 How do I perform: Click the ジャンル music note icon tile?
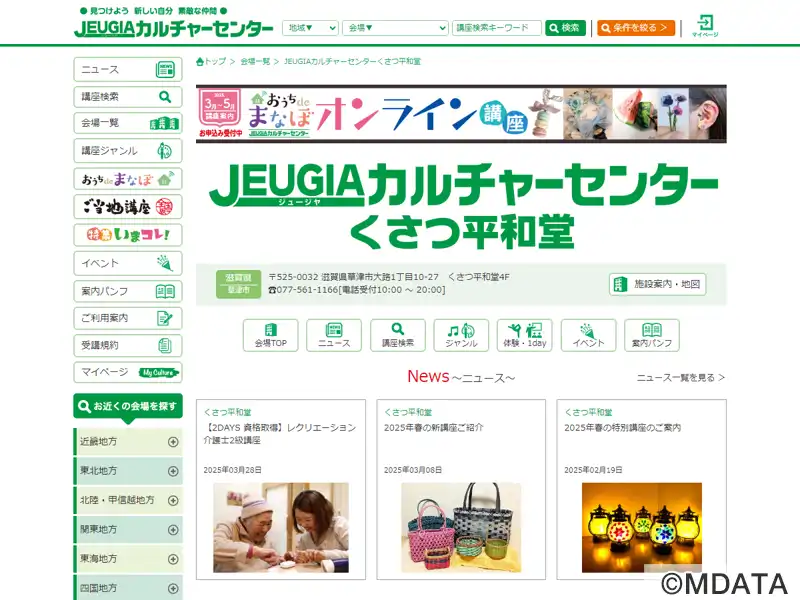tap(461, 335)
